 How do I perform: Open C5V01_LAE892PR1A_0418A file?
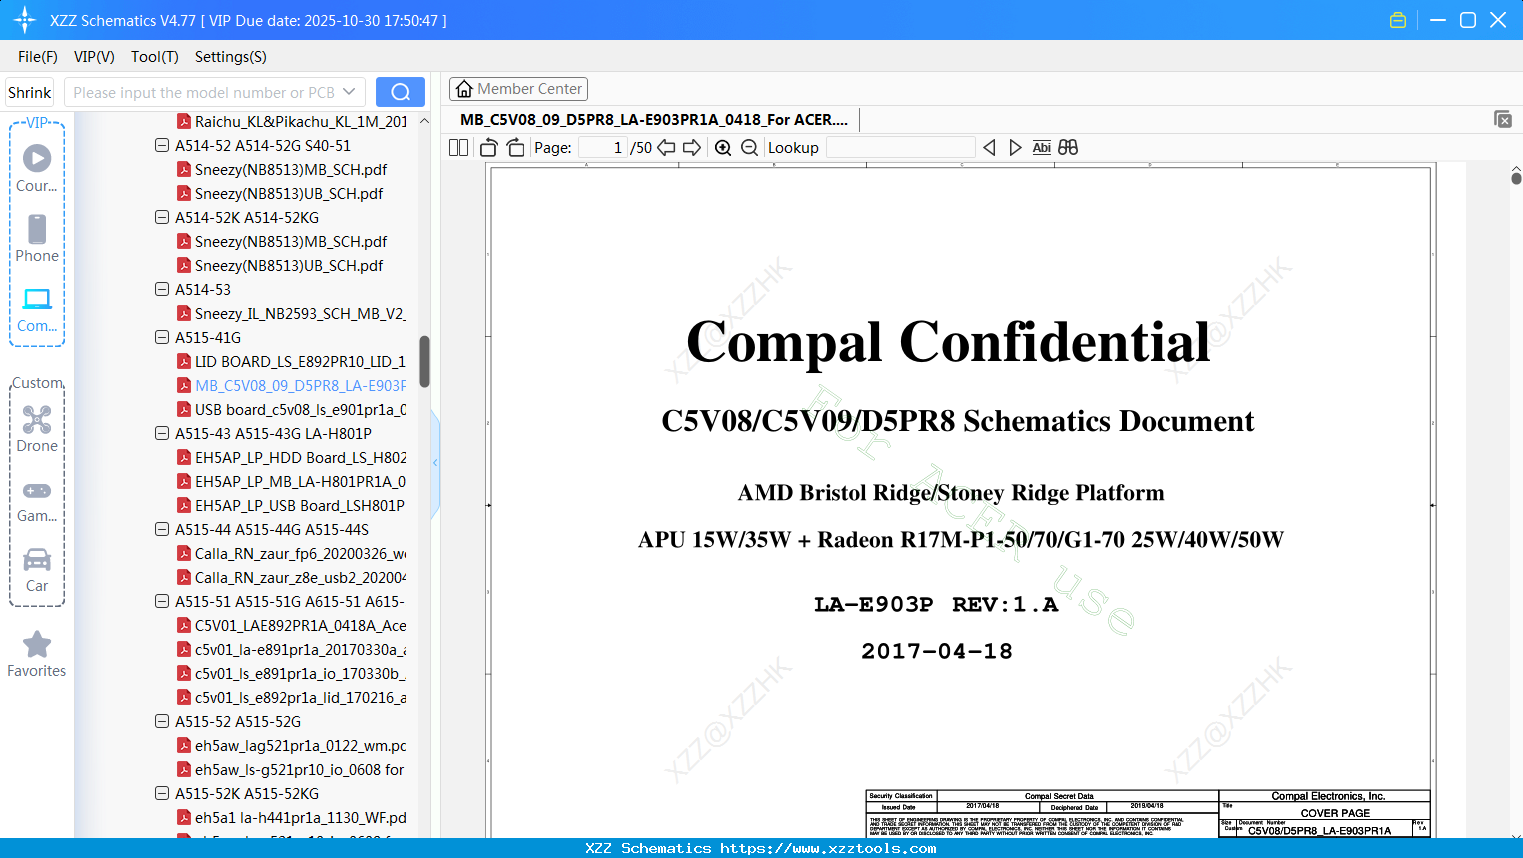tap(291, 625)
